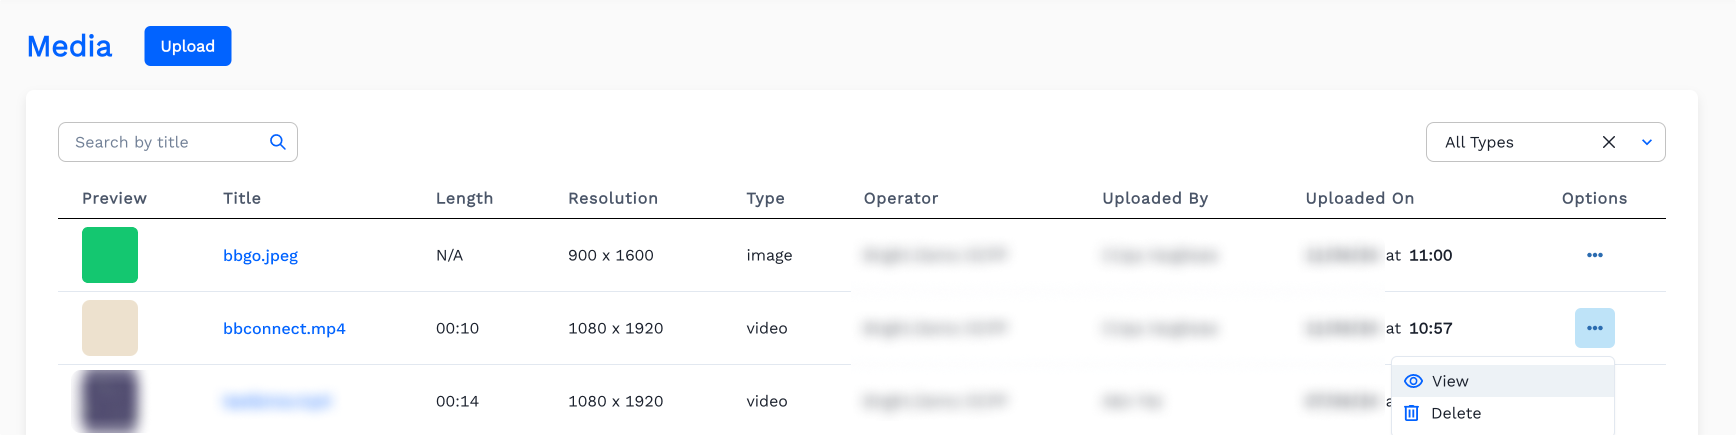
Task: Click the blurred third-row preview thumbnail
Action: [110, 401]
